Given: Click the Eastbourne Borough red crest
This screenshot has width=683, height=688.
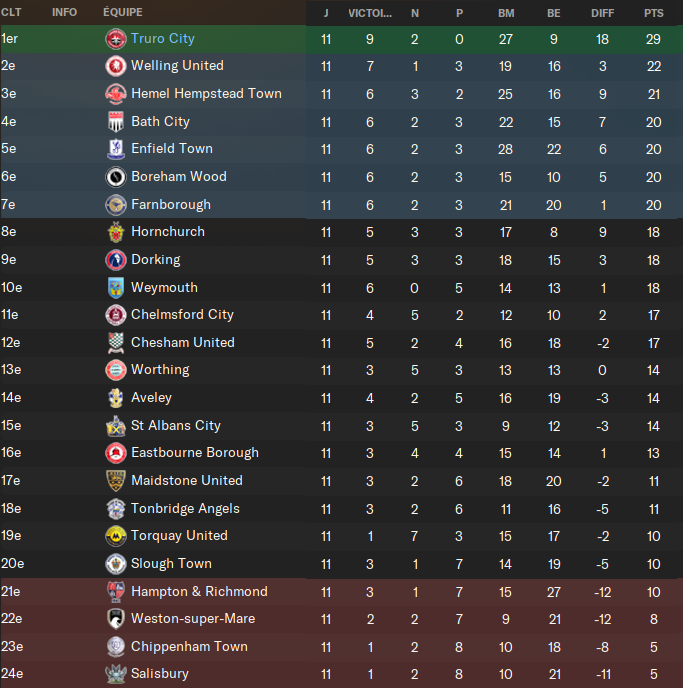Looking at the screenshot, I should click(116, 453).
